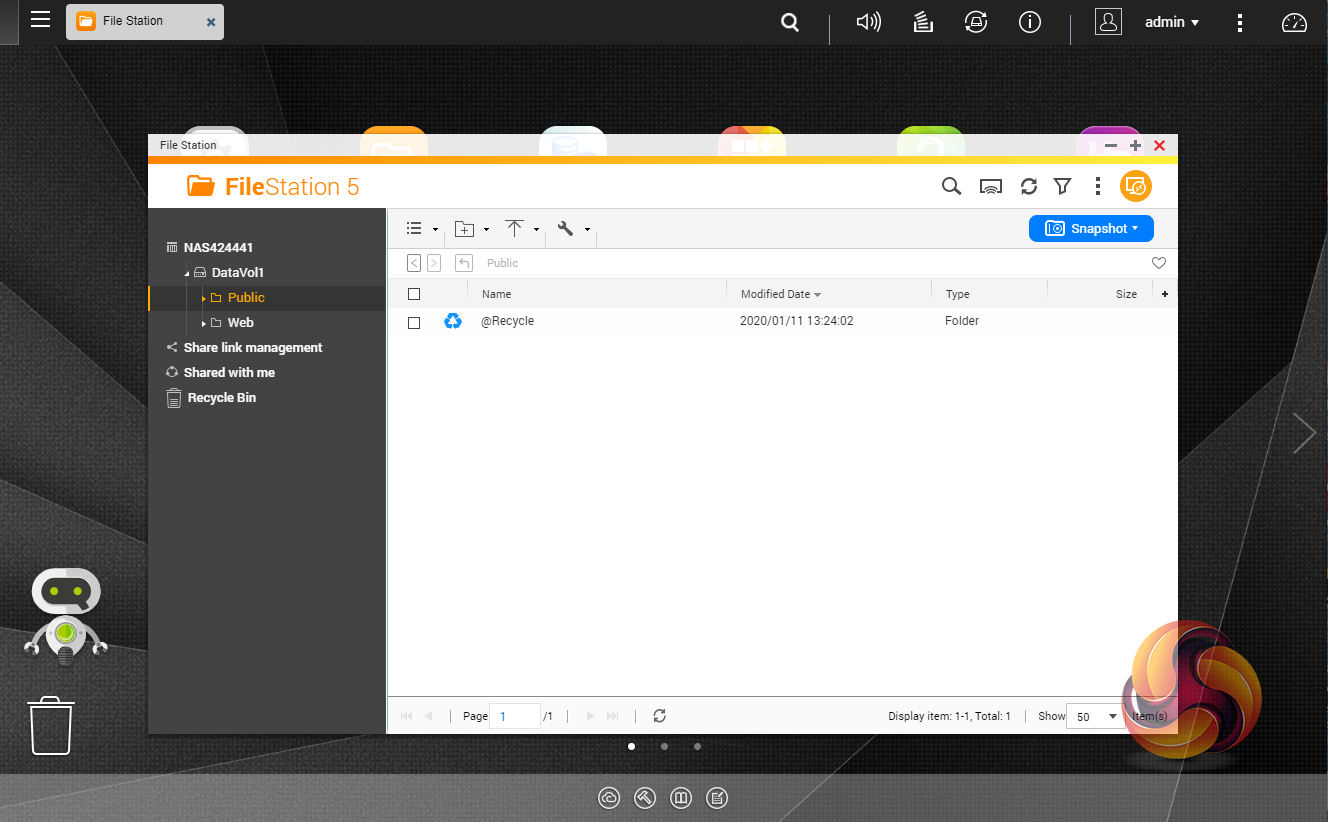The width and height of the screenshot is (1329, 822).
Task: Open the admin account dropdown
Action: [1172, 22]
